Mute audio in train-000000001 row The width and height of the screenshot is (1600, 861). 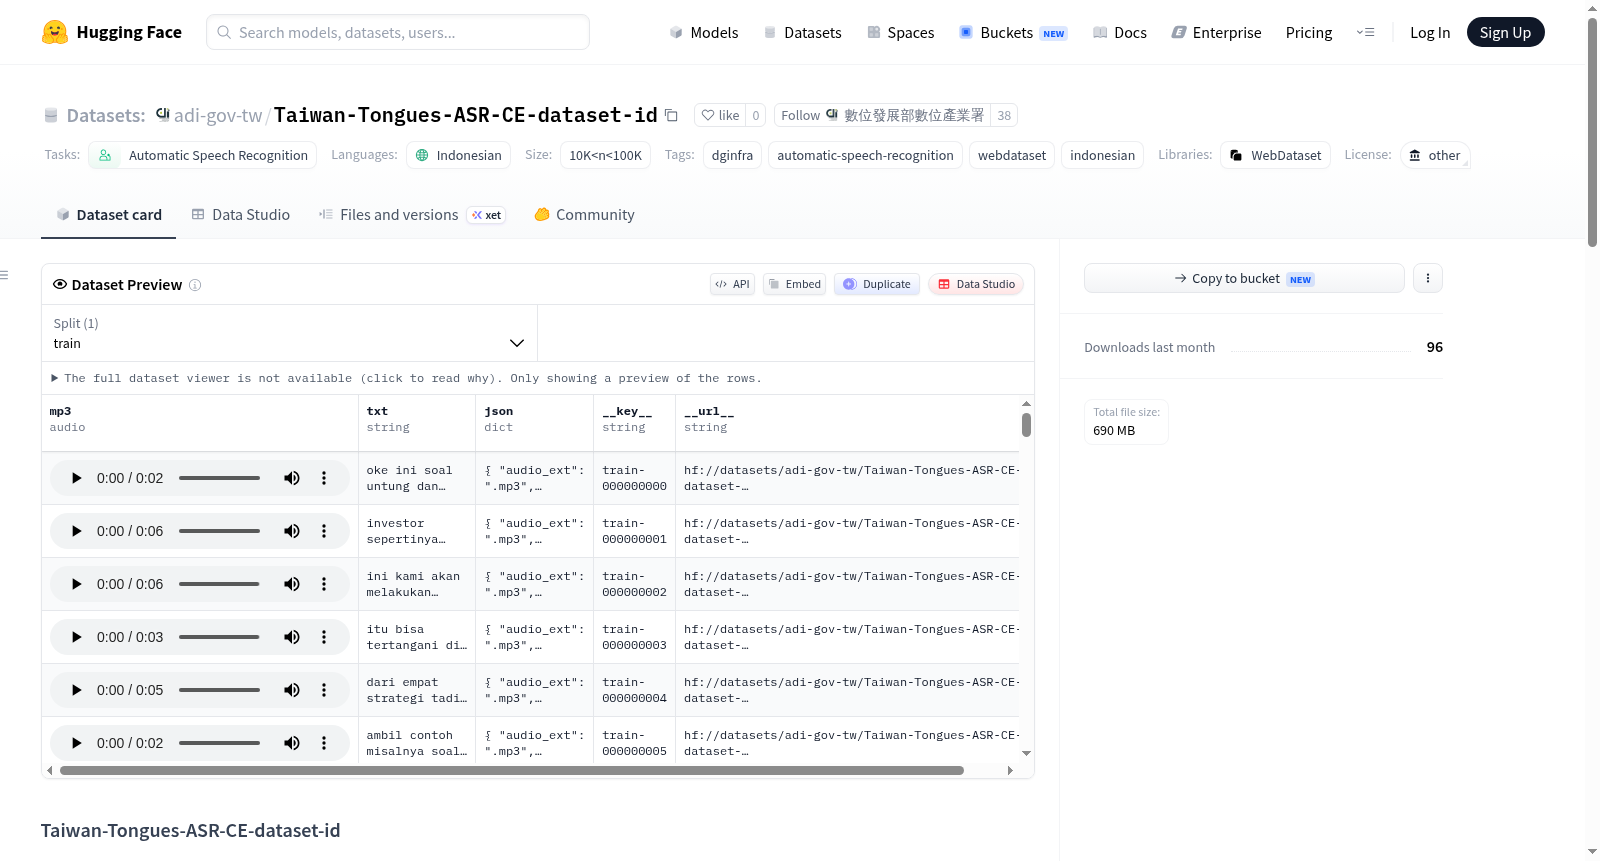[x=292, y=531]
